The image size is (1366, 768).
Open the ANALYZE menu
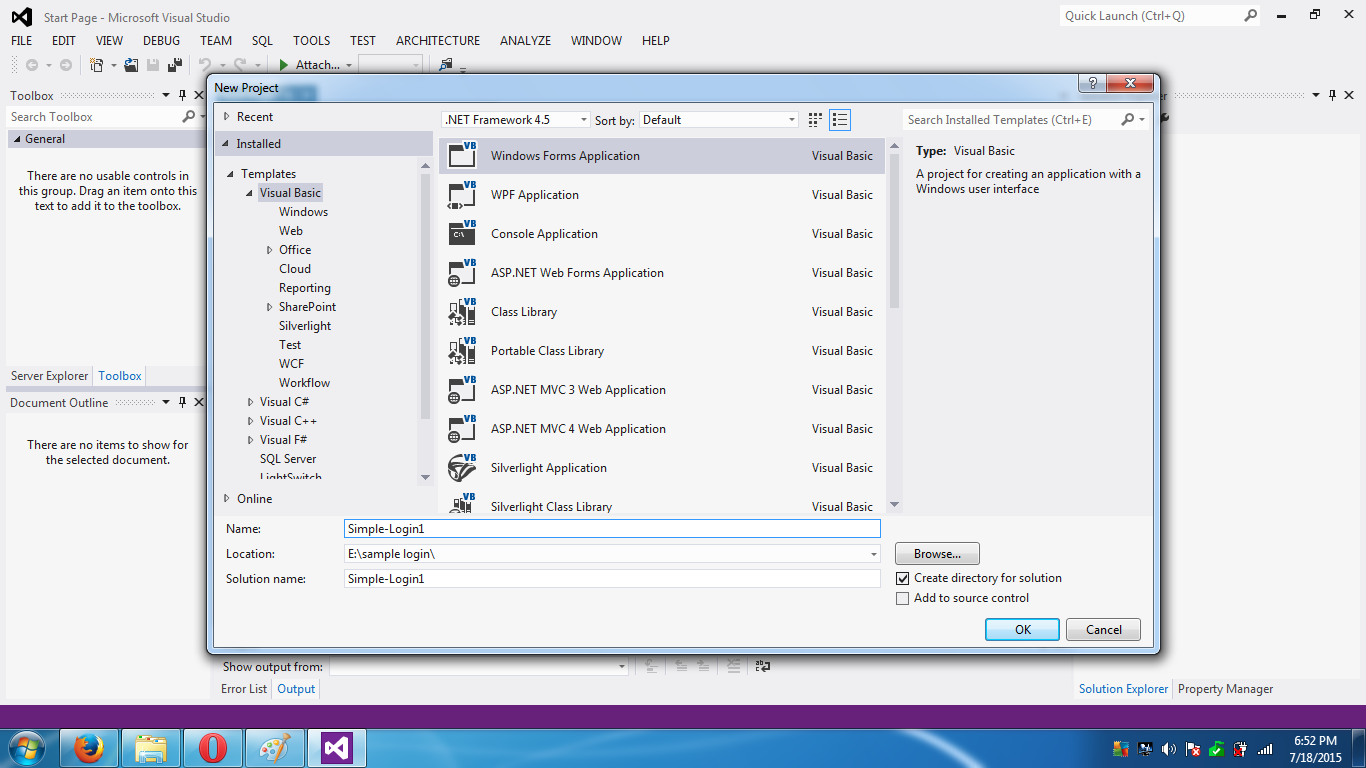526,41
